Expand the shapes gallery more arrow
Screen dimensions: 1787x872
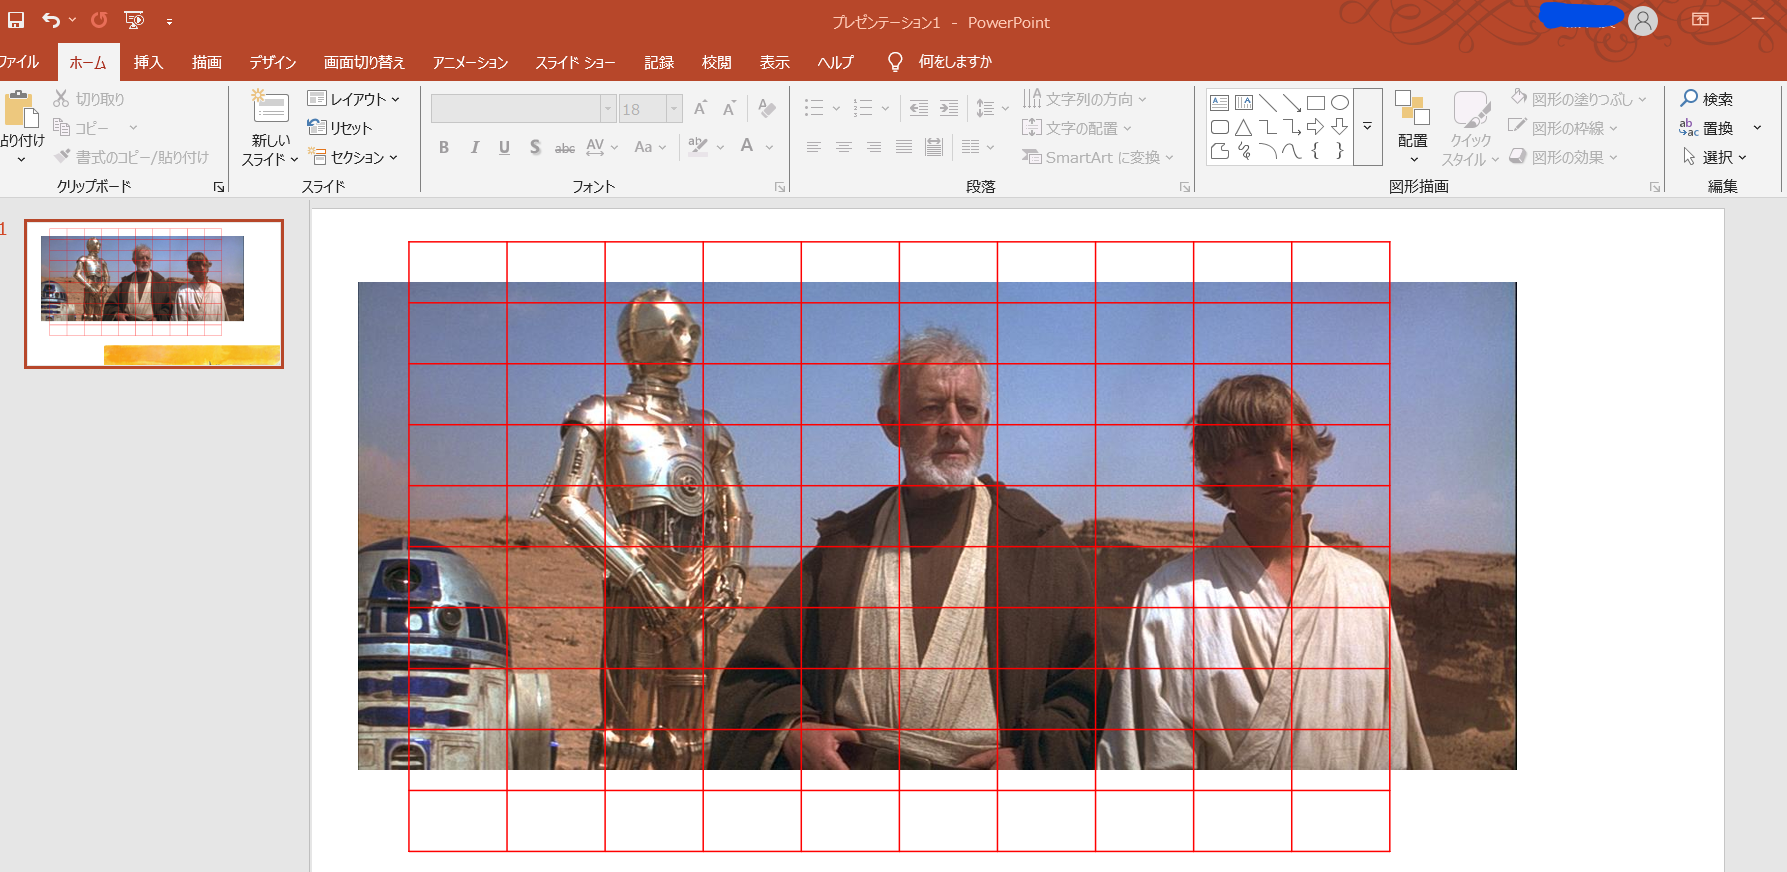(1367, 127)
